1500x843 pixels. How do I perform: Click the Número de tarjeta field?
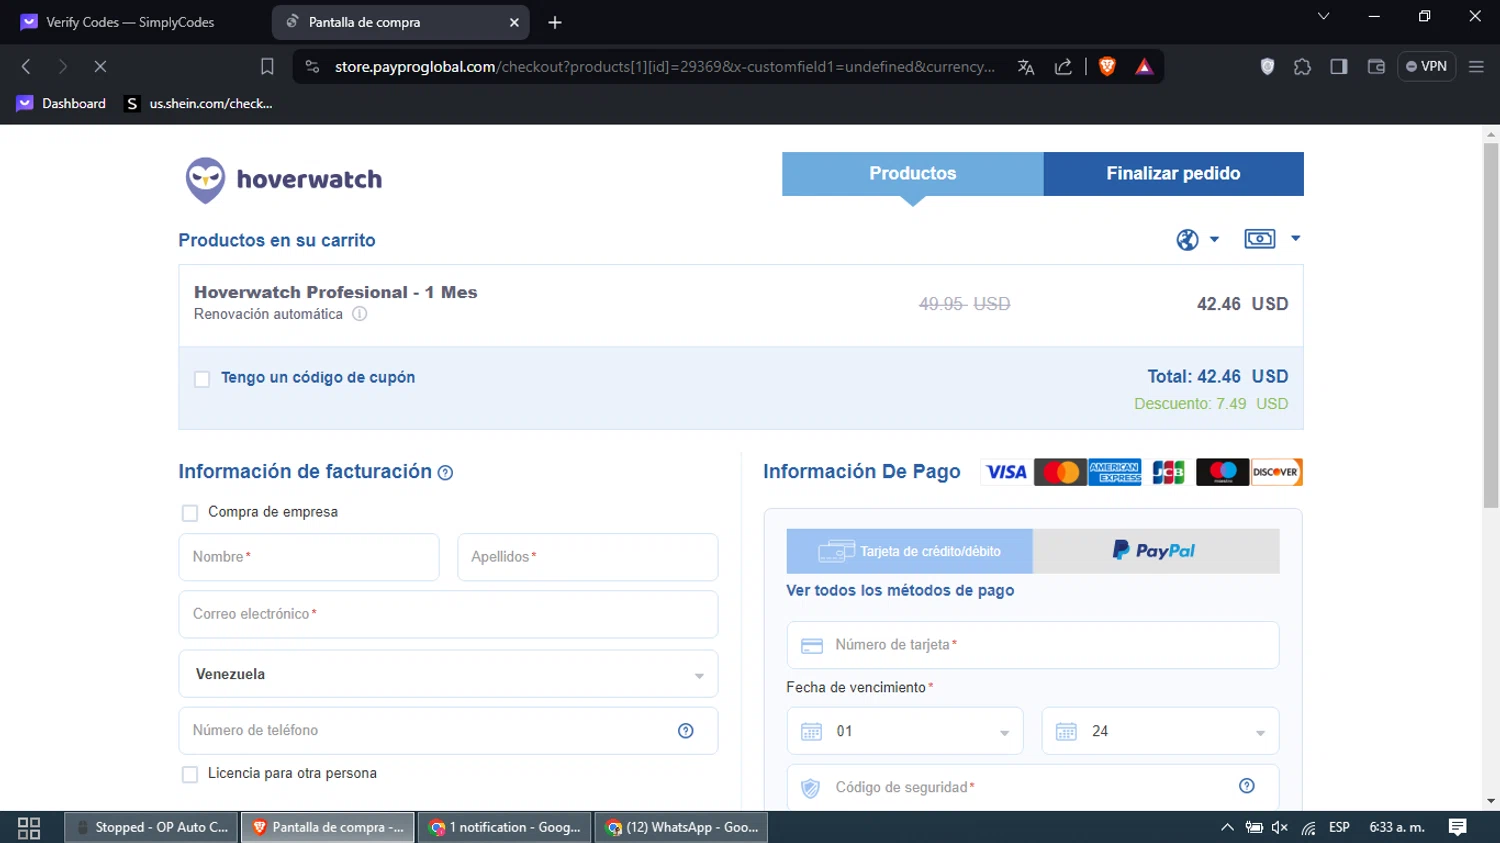pyautogui.click(x=1033, y=645)
